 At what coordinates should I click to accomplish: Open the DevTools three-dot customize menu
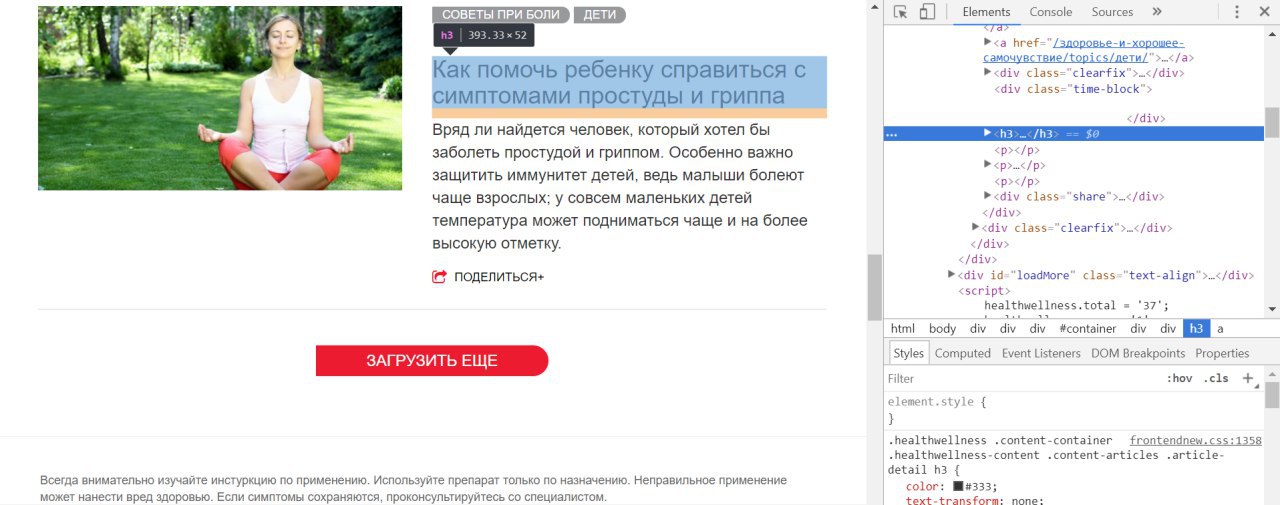tap(1237, 12)
